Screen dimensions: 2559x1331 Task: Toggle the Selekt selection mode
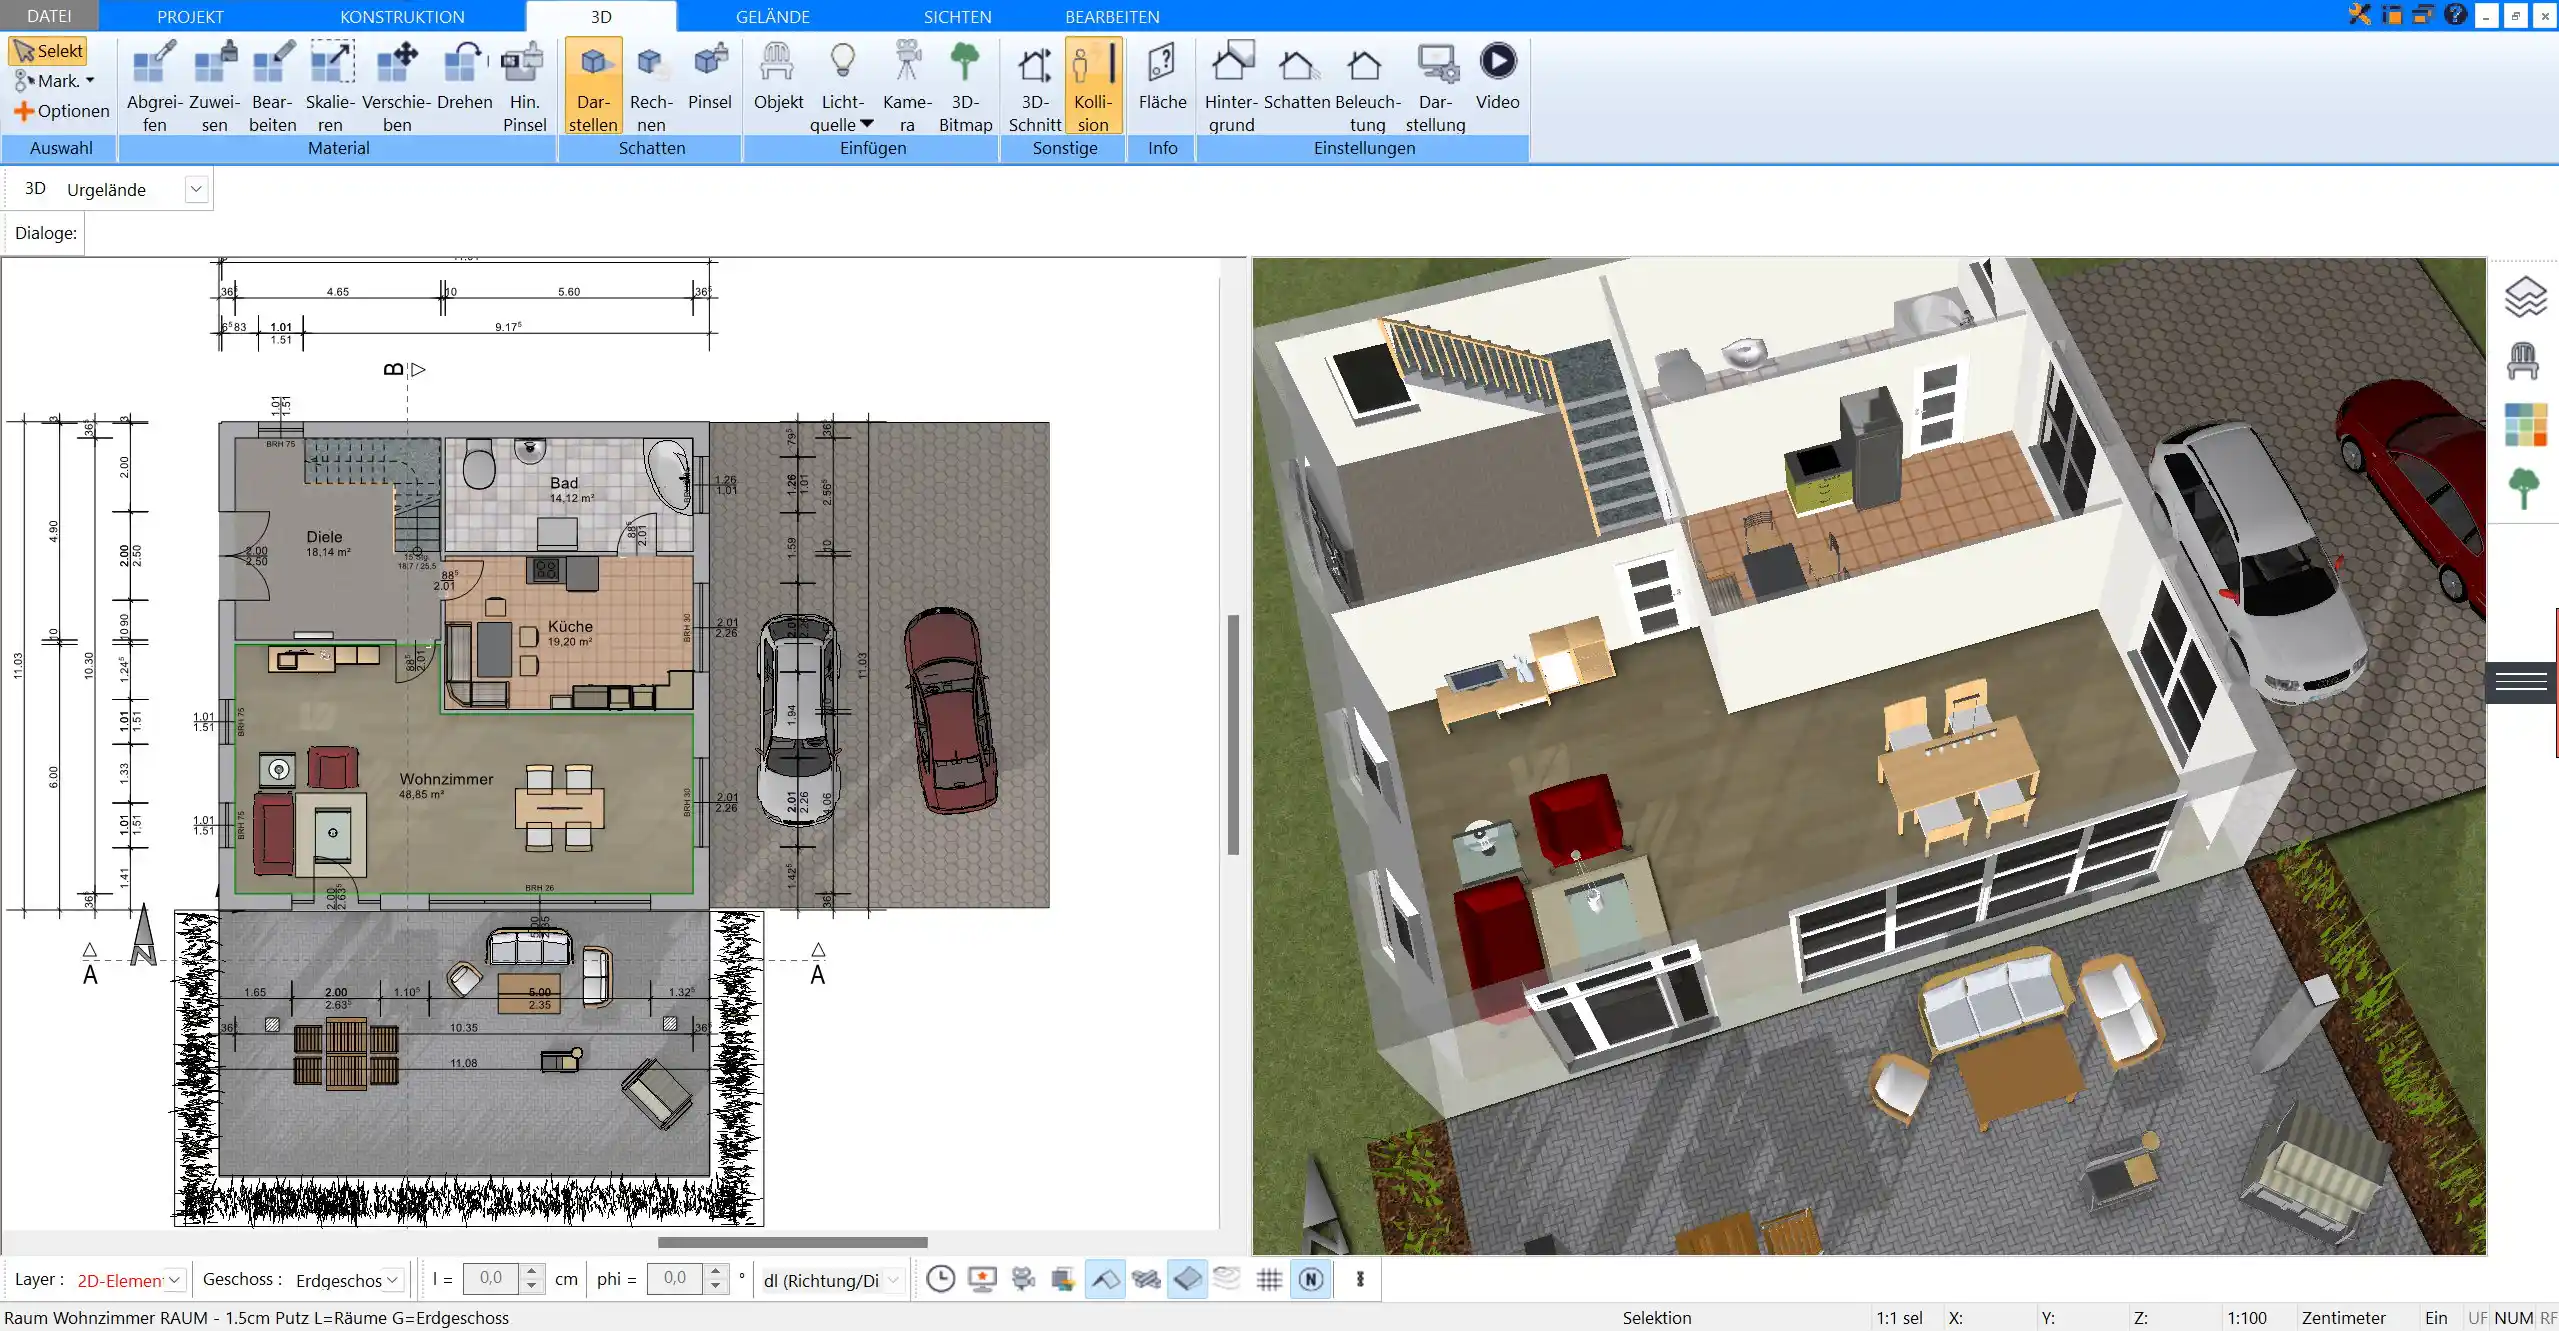click(48, 51)
